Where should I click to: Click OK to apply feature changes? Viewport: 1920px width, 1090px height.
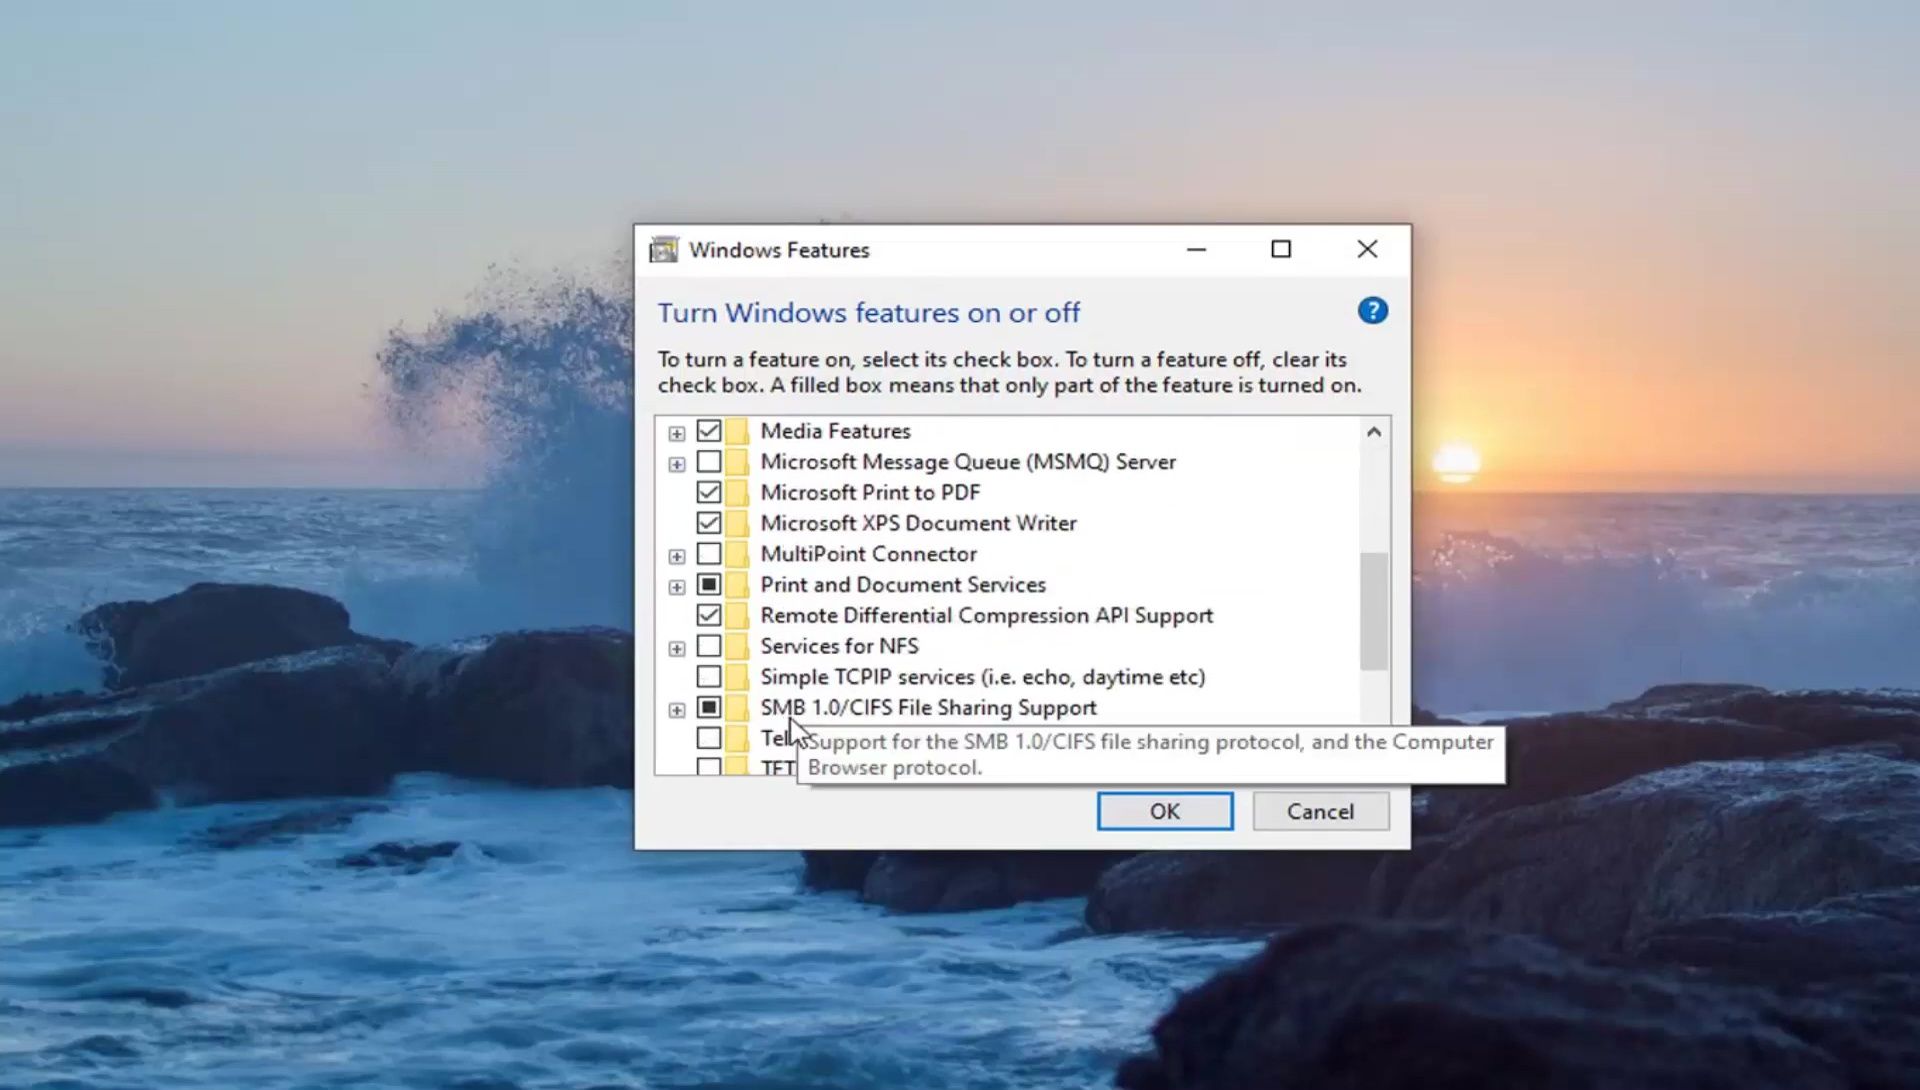[x=1165, y=811]
